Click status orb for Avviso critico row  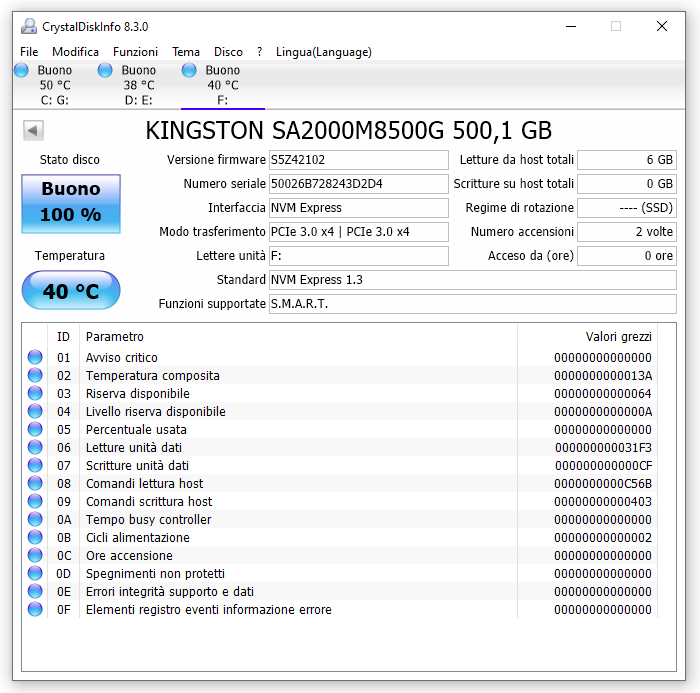coord(35,357)
